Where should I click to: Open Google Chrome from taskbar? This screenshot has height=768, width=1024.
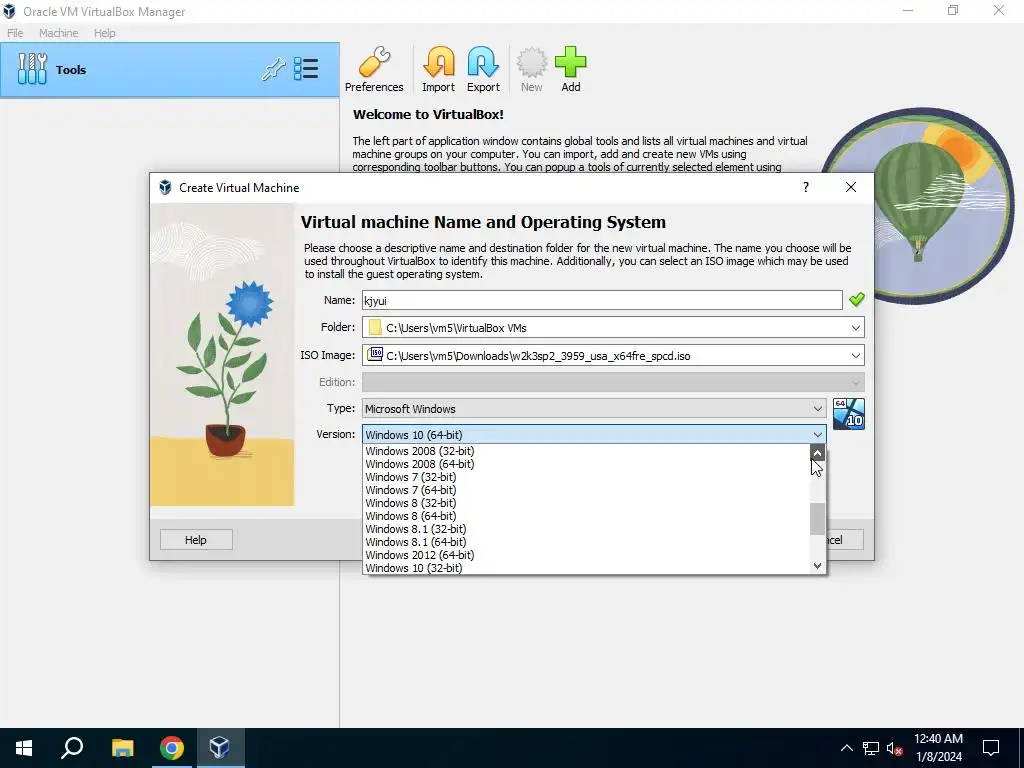click(x=172, y=748)
